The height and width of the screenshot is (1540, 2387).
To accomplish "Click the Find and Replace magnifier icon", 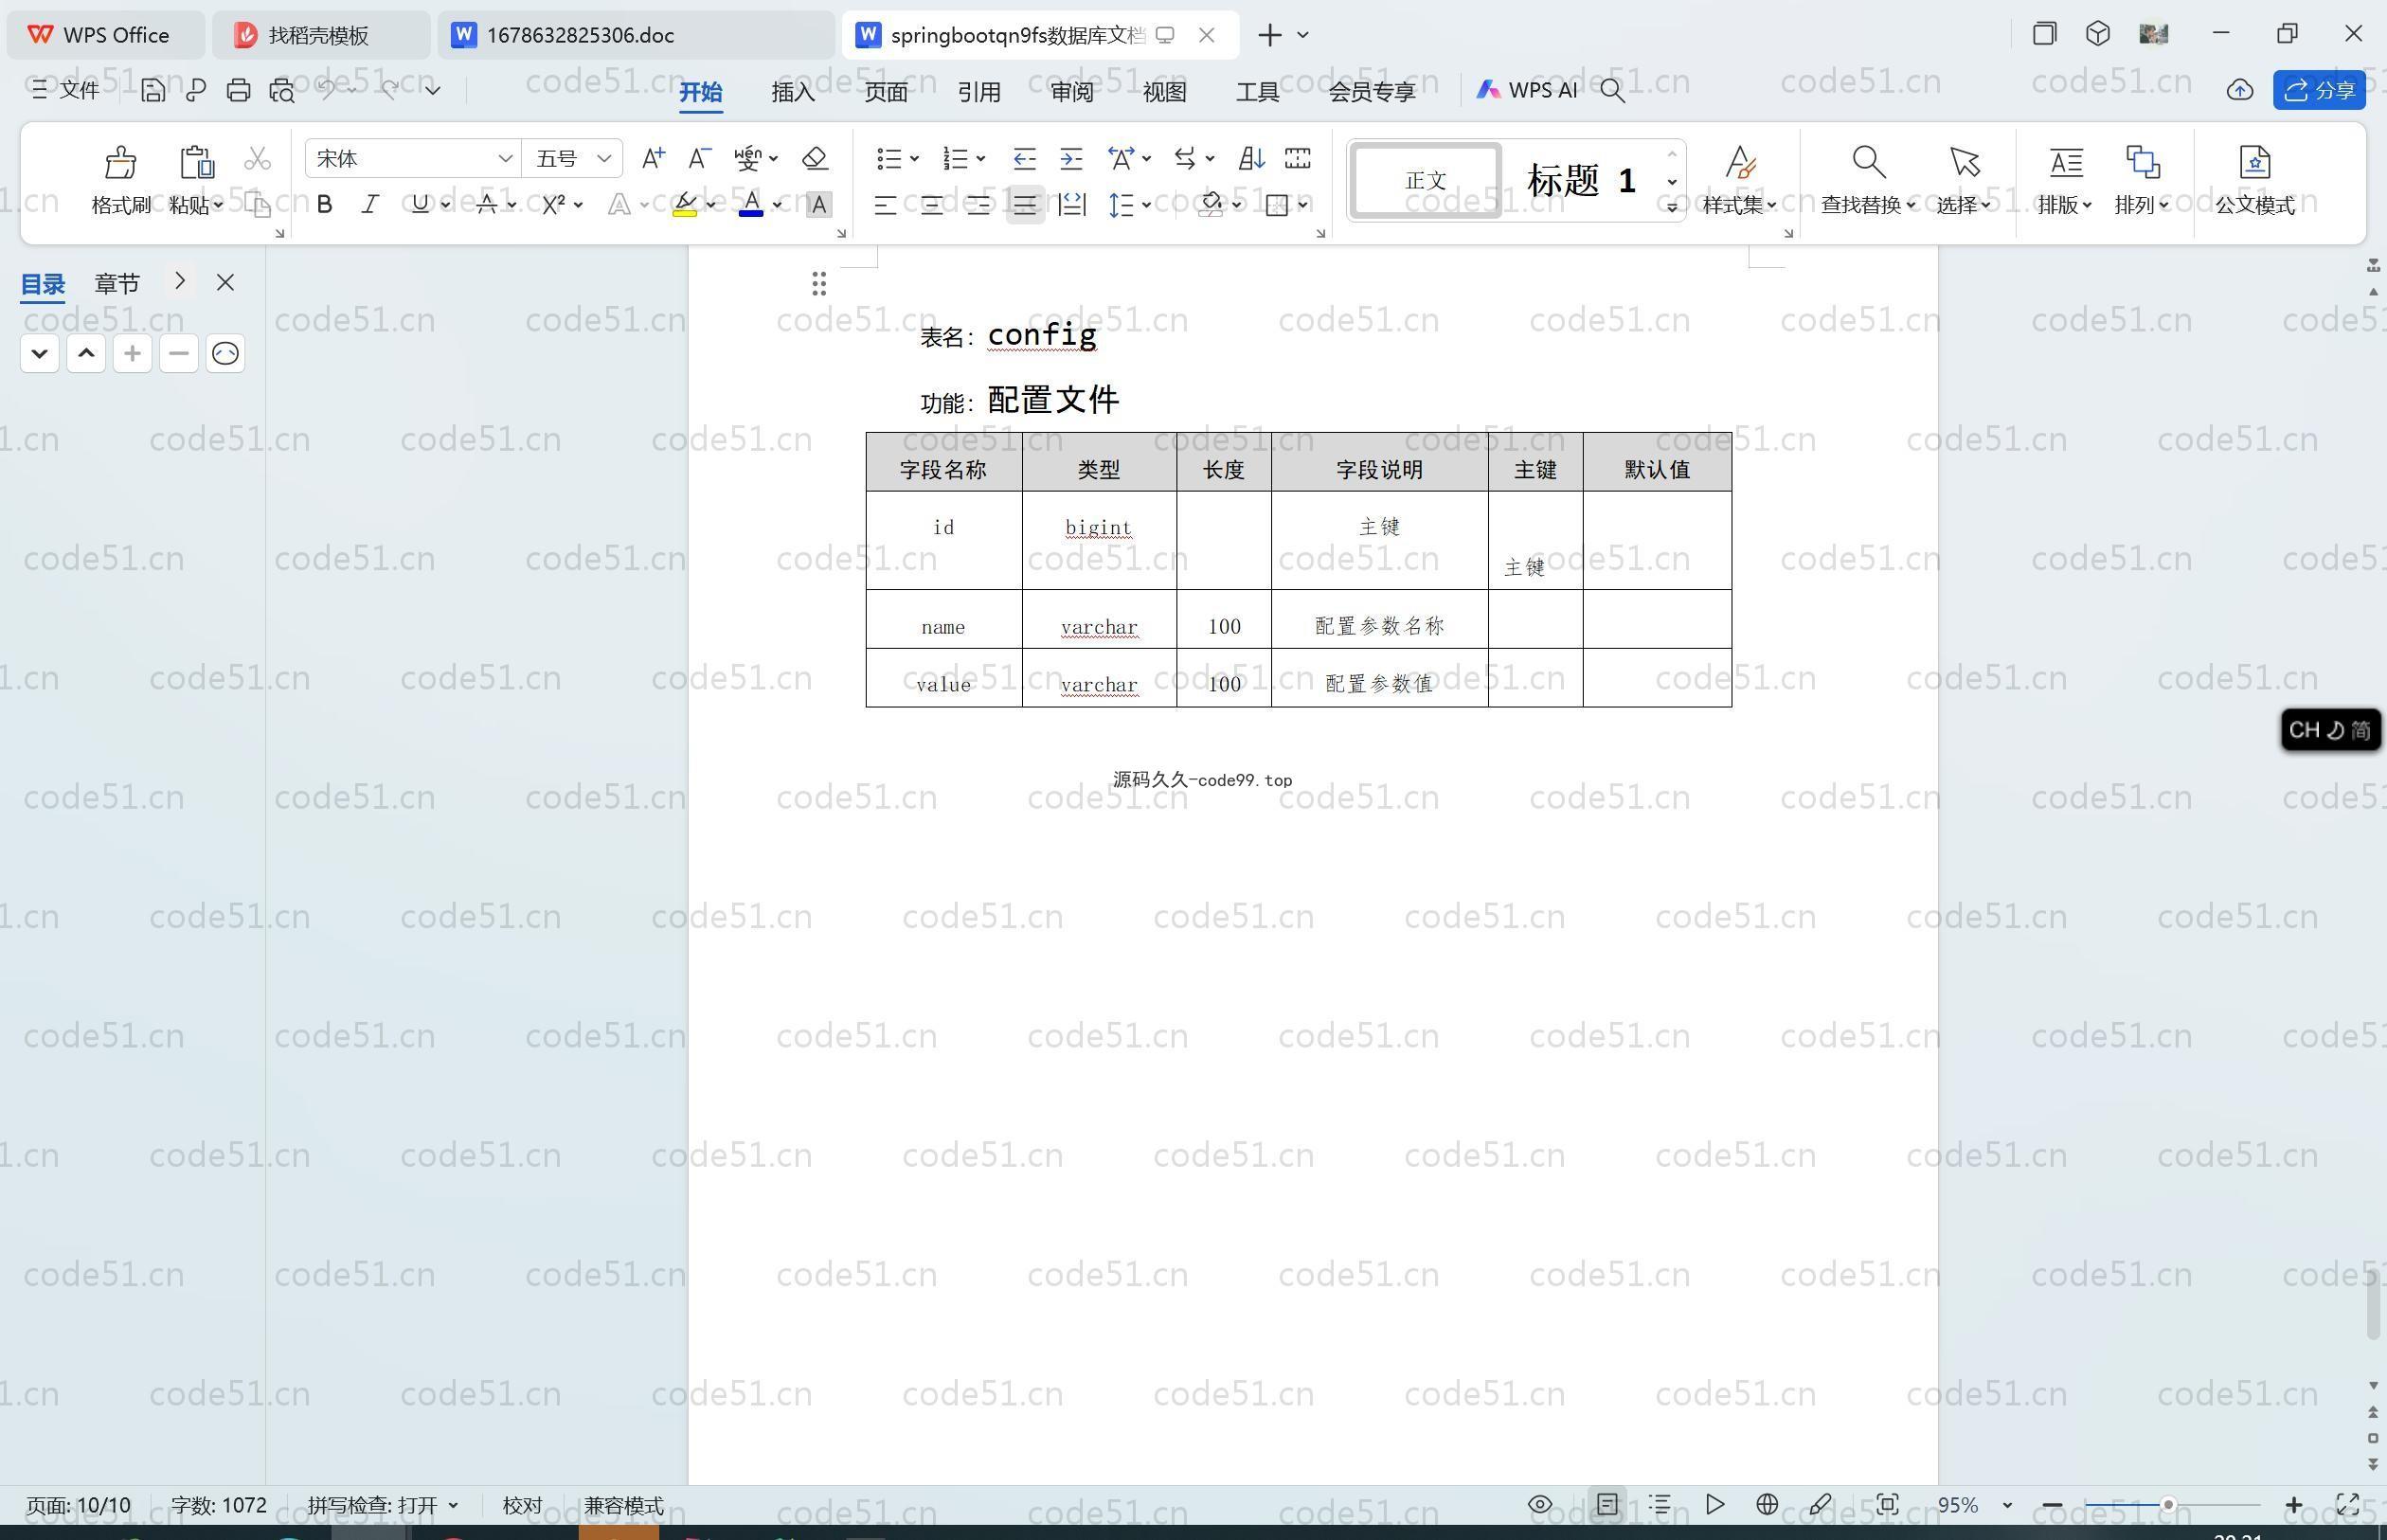I will click(1868, 161).
